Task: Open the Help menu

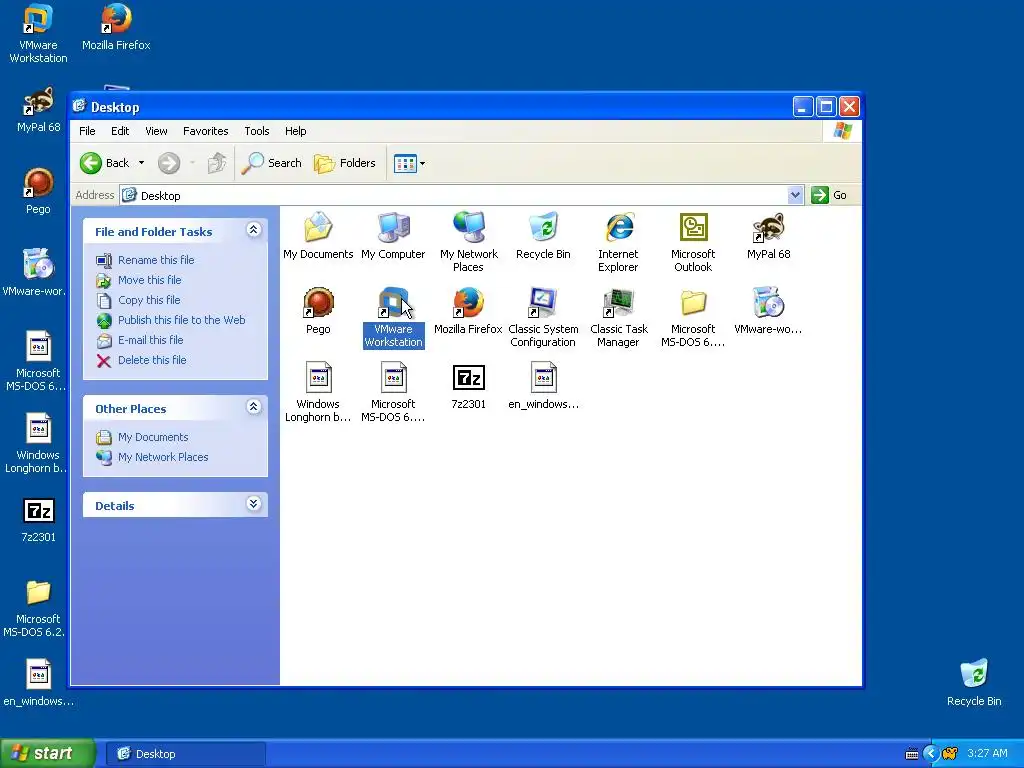Action: (x=295, y=131)
